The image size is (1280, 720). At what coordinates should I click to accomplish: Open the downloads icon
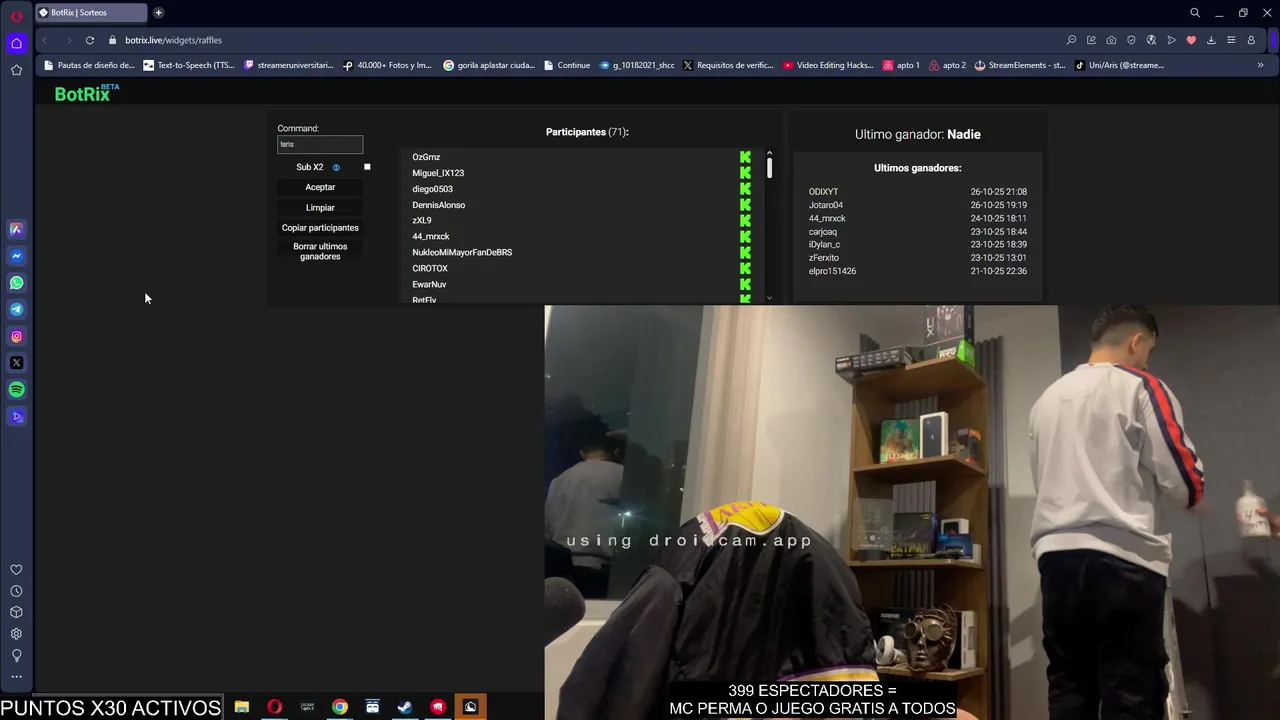click(1211, 40)
